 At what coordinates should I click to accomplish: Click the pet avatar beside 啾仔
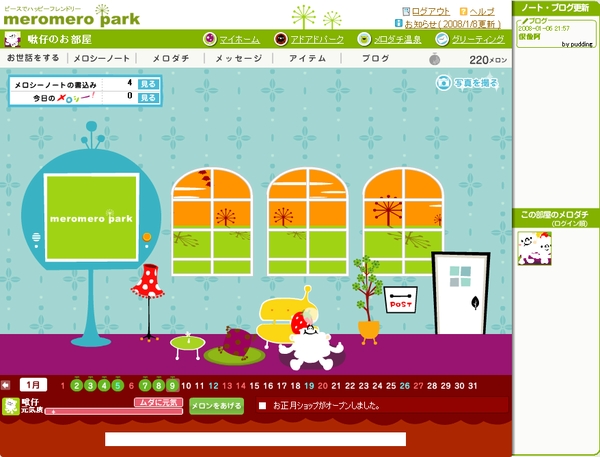(x=11, y=406)
